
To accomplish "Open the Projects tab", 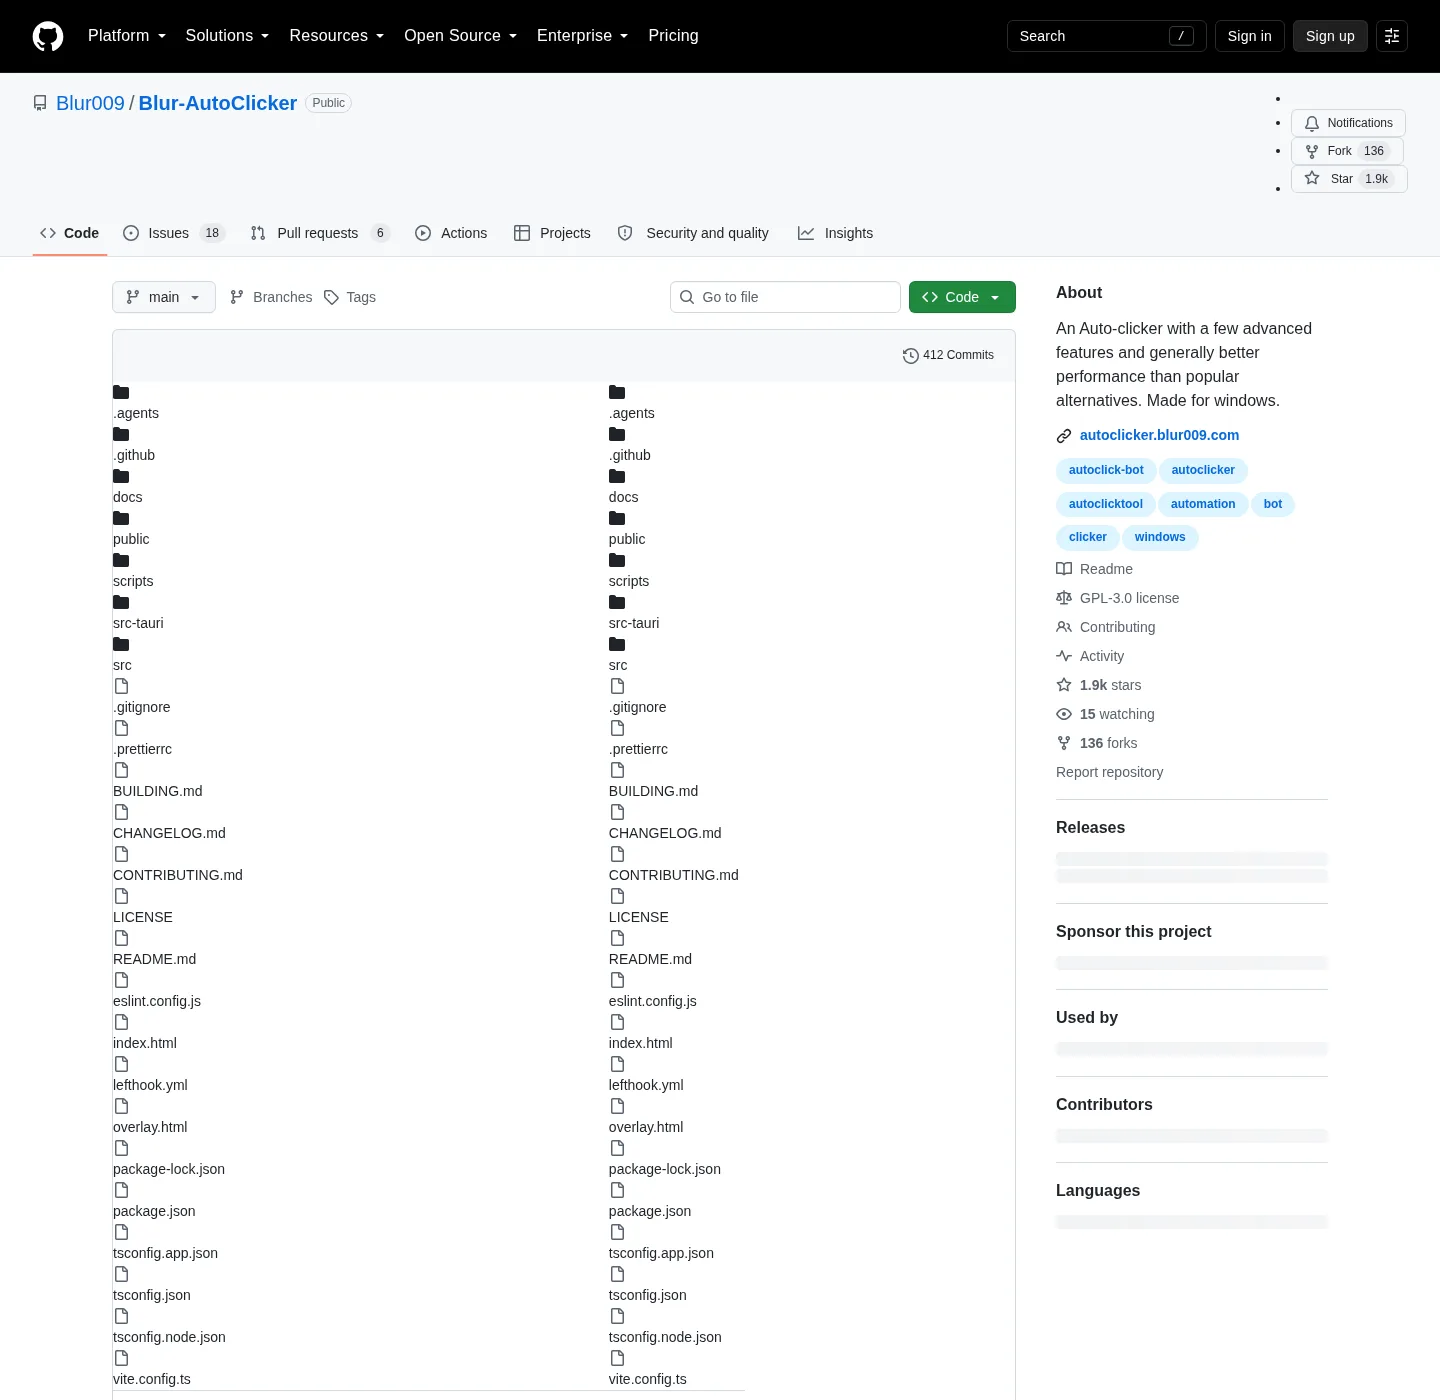I will click(x=552, y=233).
